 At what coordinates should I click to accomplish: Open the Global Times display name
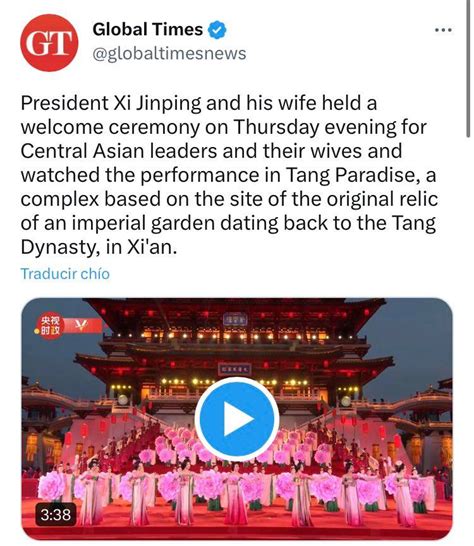click(148, 29)
